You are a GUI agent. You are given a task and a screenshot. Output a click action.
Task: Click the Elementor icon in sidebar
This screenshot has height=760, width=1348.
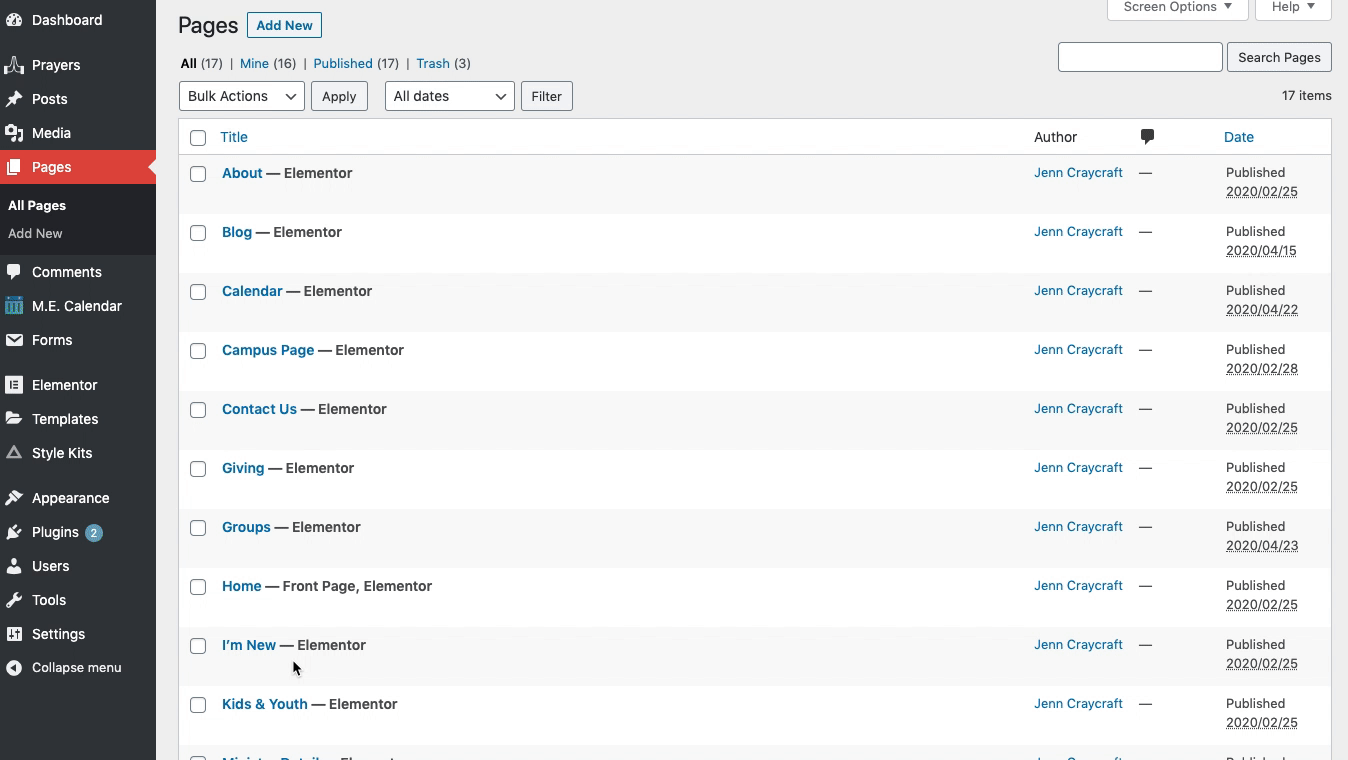14,385
